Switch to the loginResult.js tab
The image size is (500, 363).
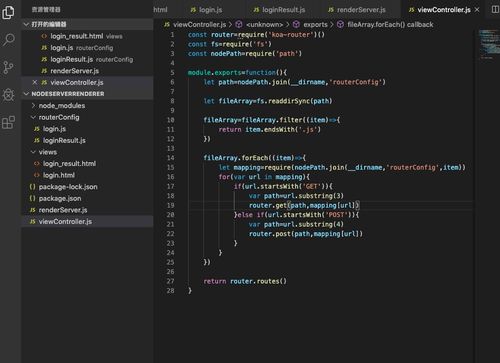click(x=279, y=10)
